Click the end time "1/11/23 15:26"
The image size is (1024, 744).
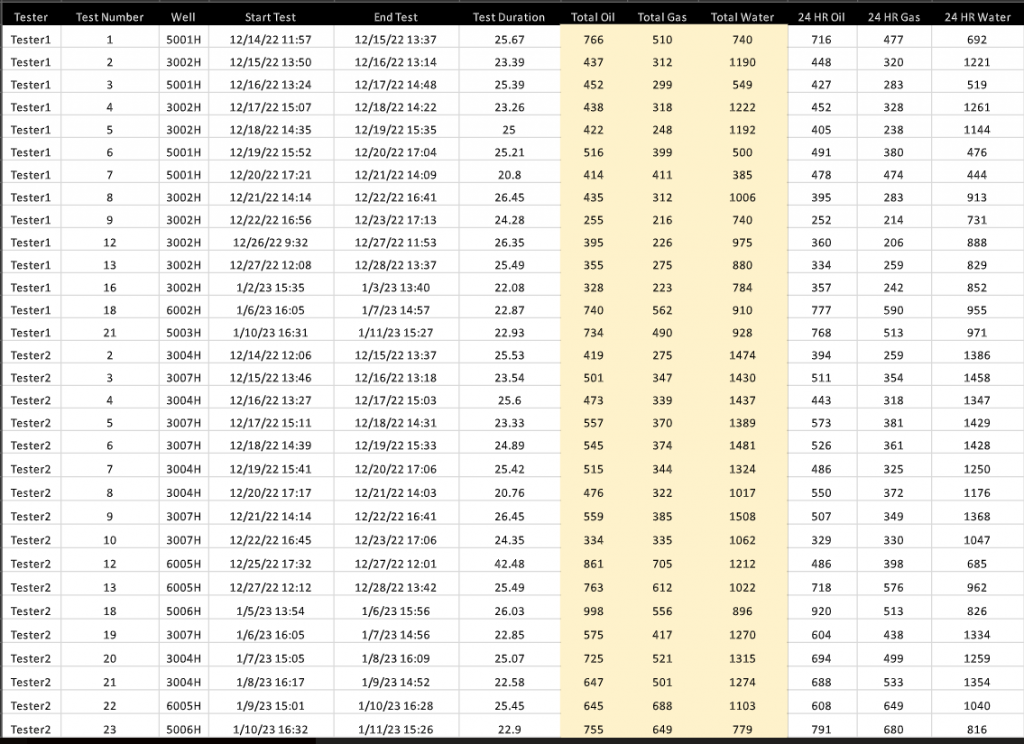point(396,730)
